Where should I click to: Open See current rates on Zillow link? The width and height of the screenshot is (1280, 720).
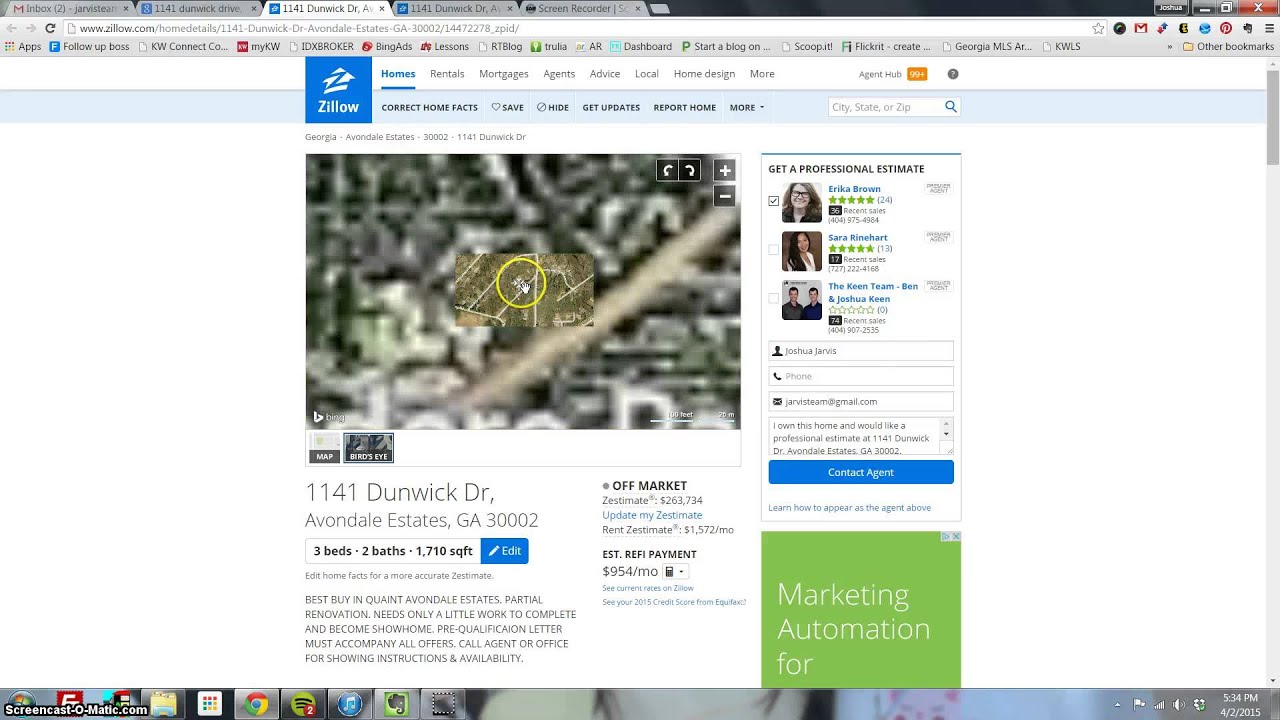point(648,588)
